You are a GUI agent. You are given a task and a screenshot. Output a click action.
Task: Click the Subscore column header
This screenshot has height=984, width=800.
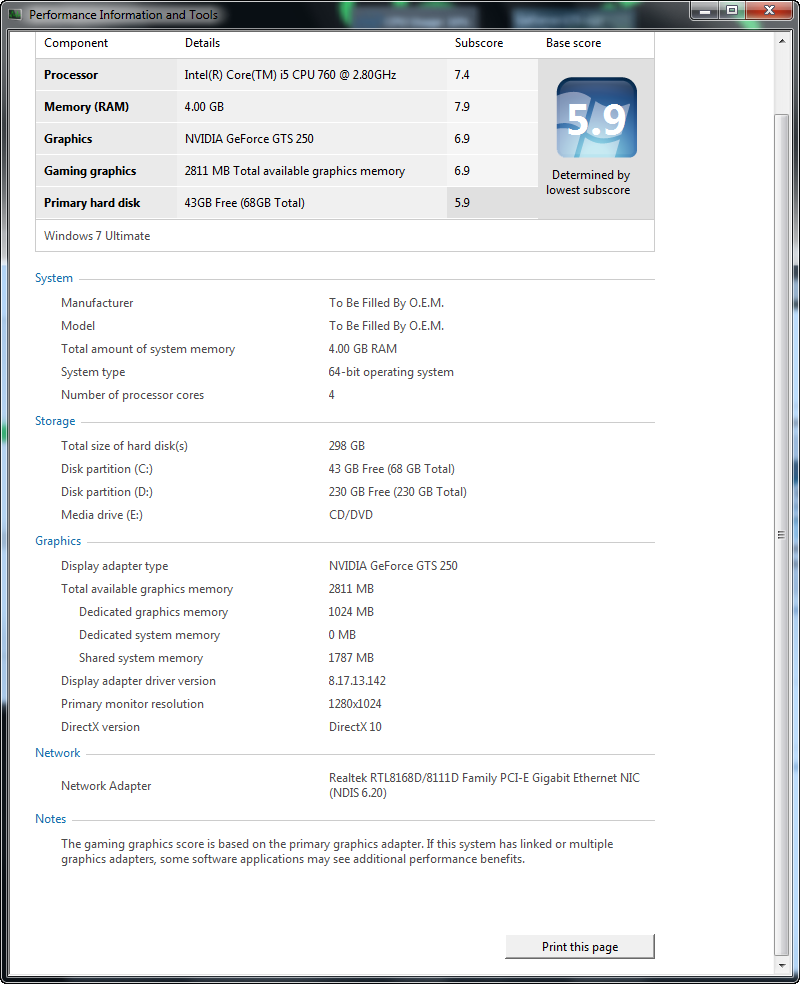479,43
